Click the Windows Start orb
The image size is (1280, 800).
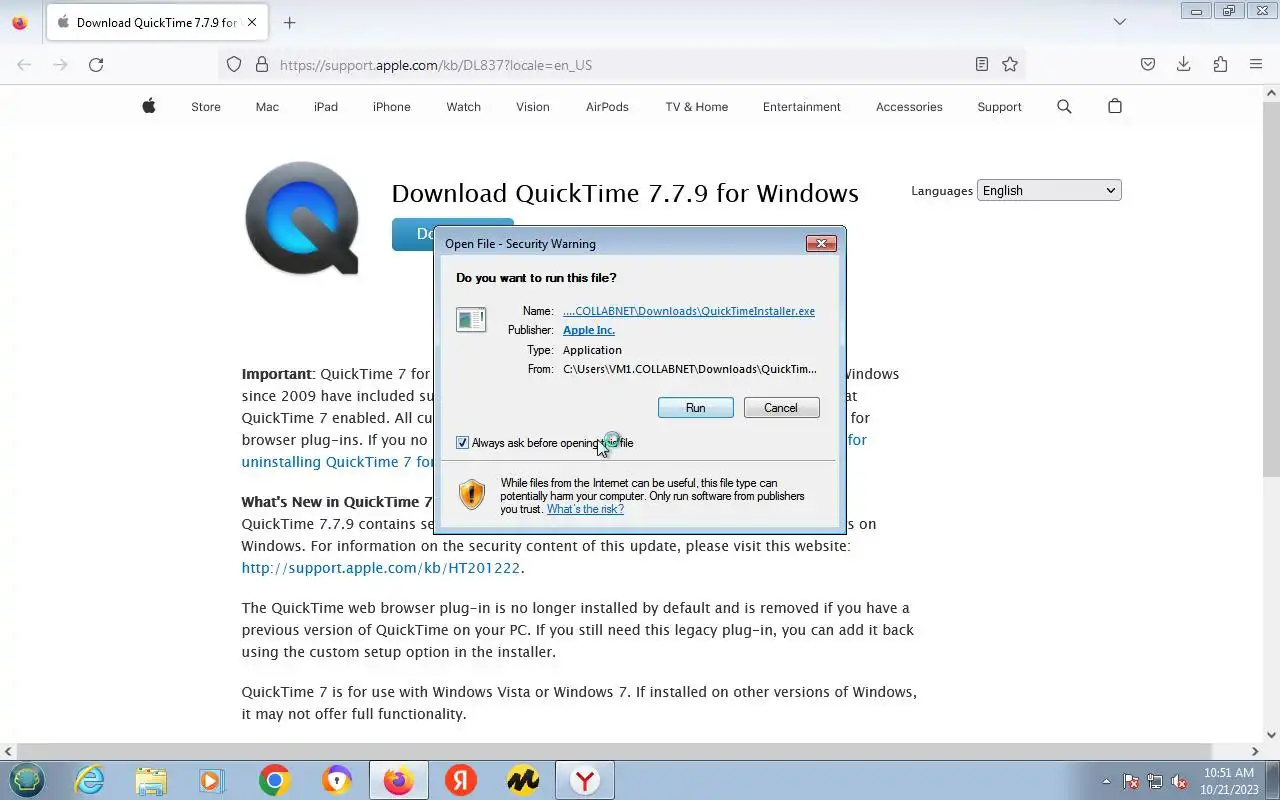coord(27,780)
